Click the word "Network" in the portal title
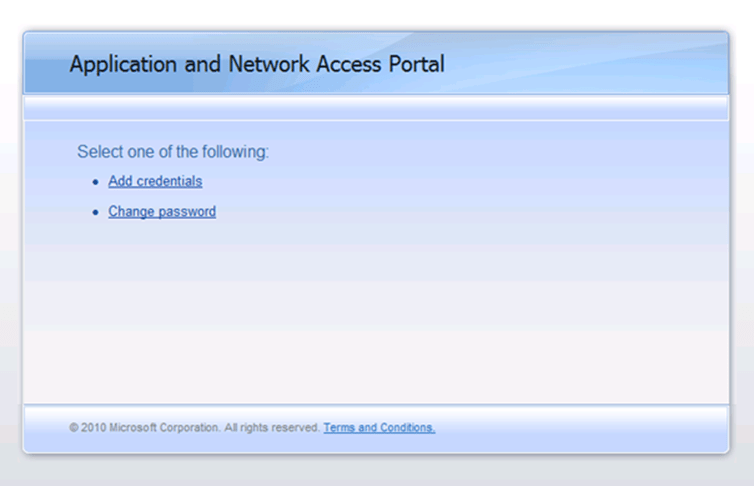Image resolution: width=754 pixels, height=486 pixels. (266, 64)
